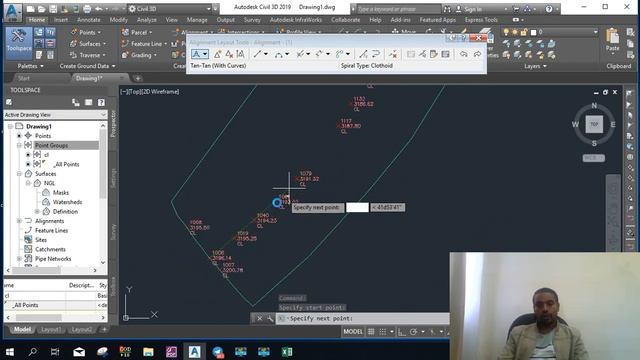Click the layer color swatch

pyautogui.click(x=533, y=32)
